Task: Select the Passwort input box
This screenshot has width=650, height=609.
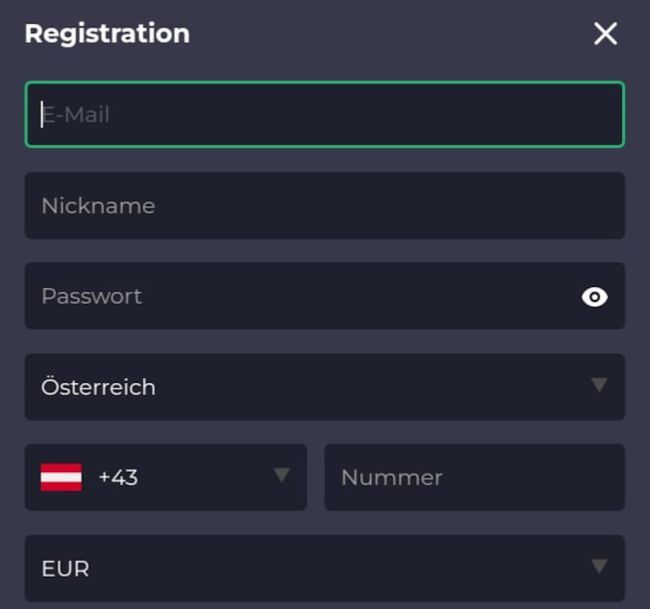Action: tap(300, 297)
